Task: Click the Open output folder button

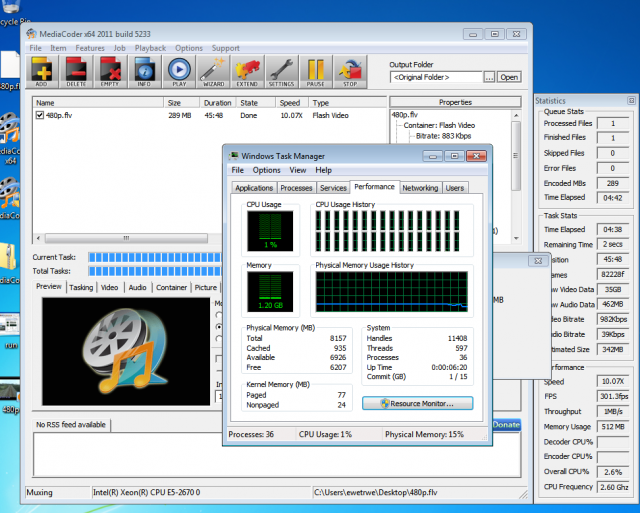Action: (x=509, y=77)
